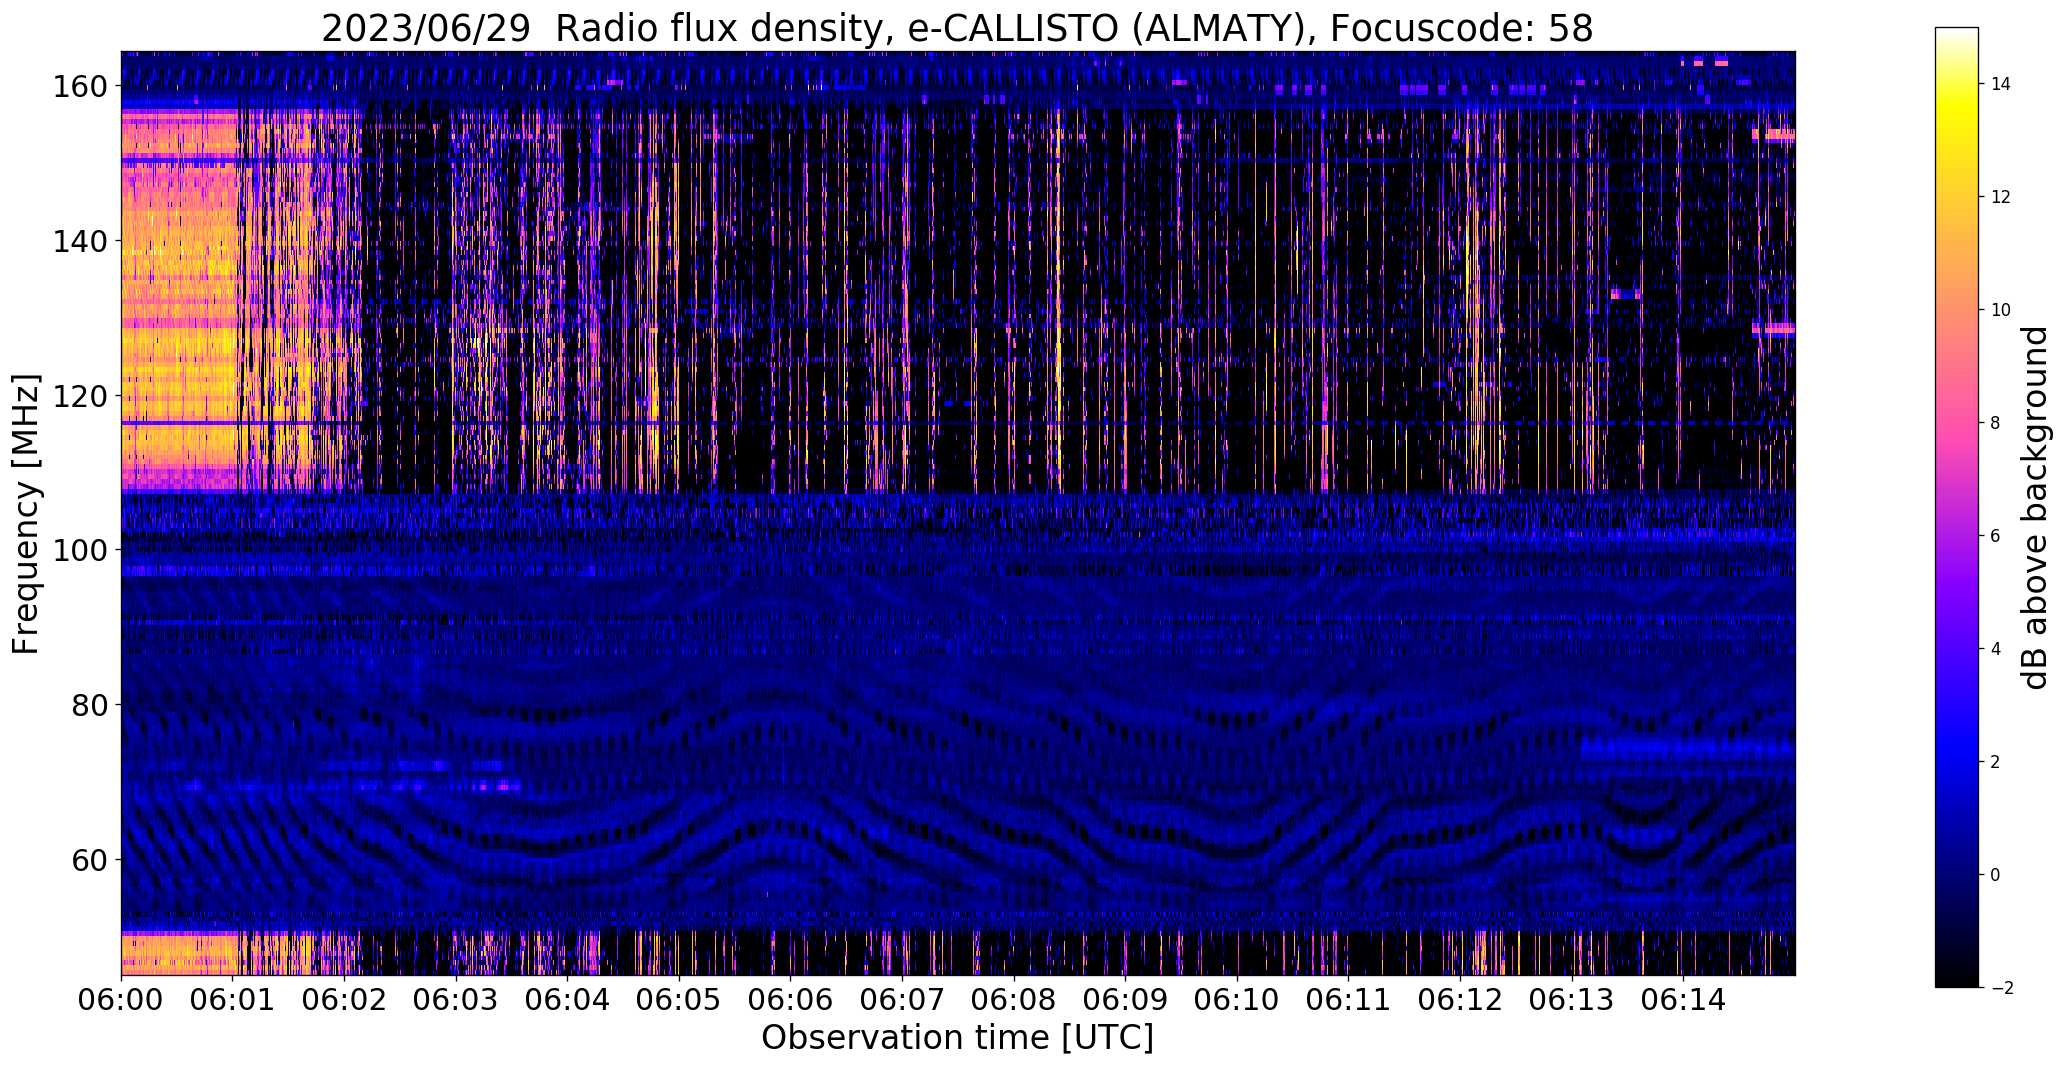Click the 06:01 time tick label

[233, 999]
